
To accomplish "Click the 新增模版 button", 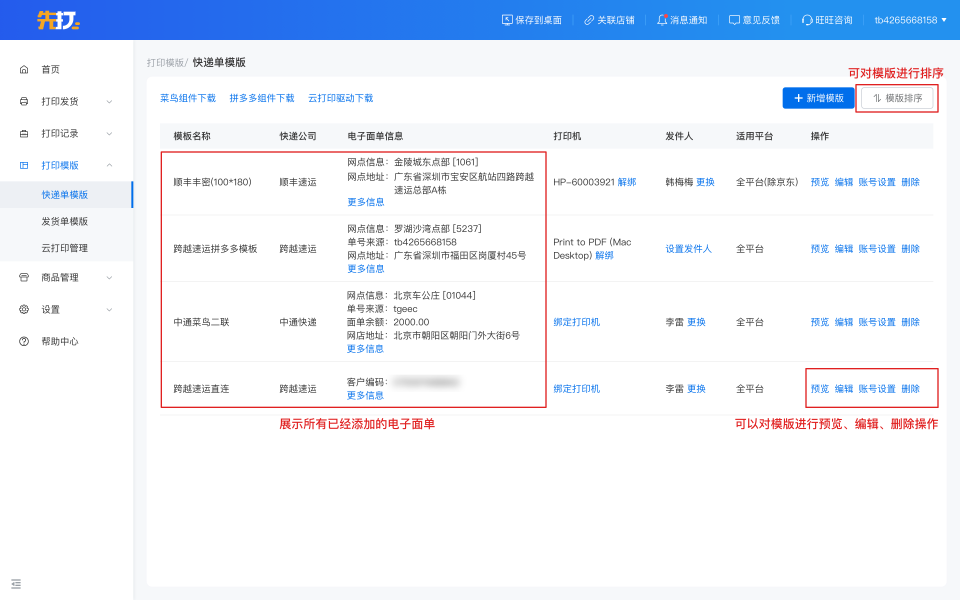I will coord(818,98).
